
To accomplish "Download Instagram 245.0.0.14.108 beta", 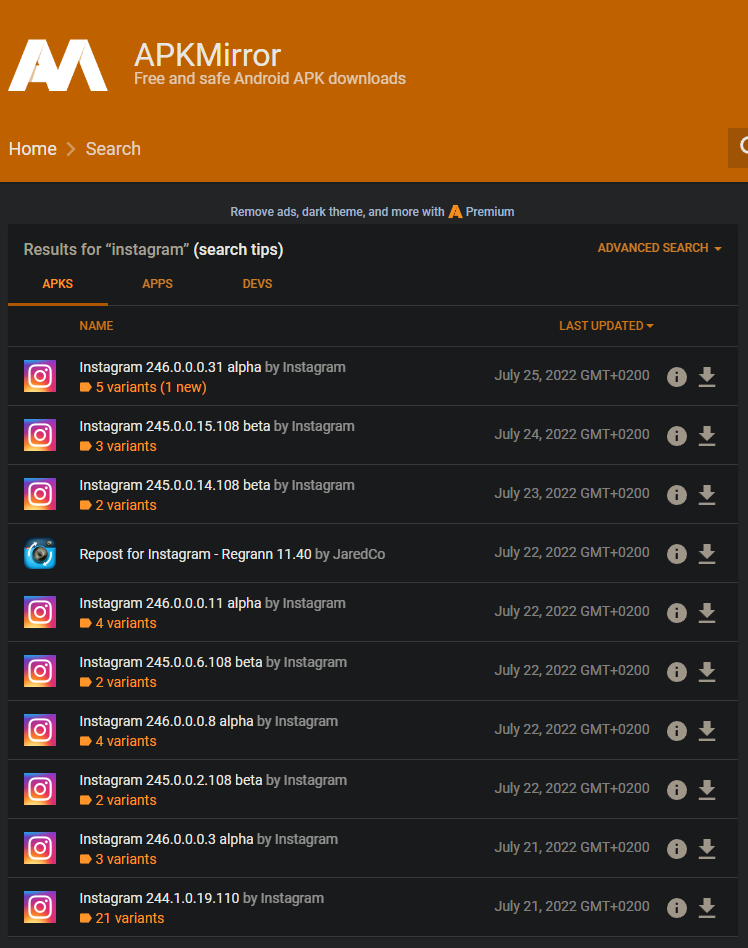I will click(x=707, y=495).
